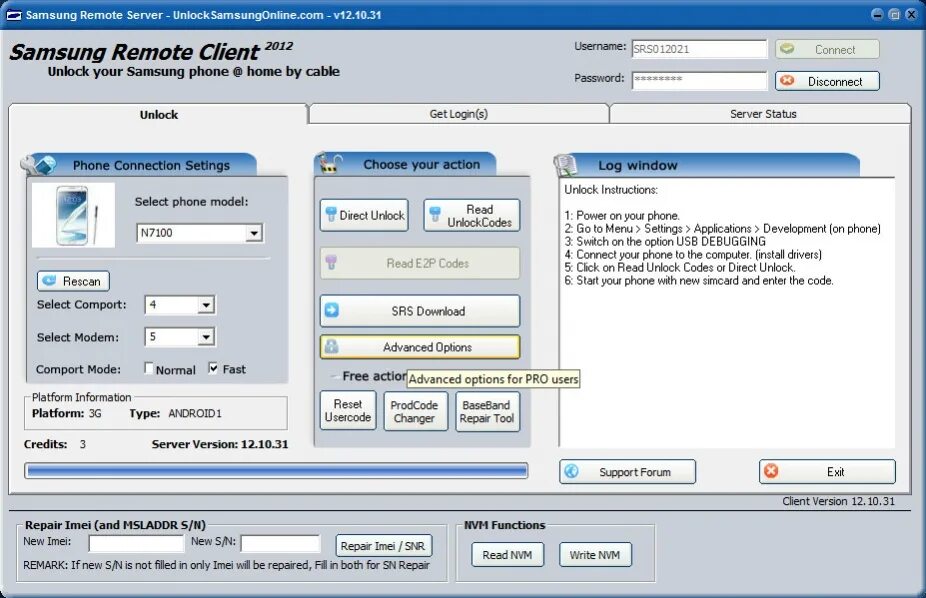Screen dimensions: 926x598
Task: Click the Phone Connection Settings header icon
Action: [38, 165]
